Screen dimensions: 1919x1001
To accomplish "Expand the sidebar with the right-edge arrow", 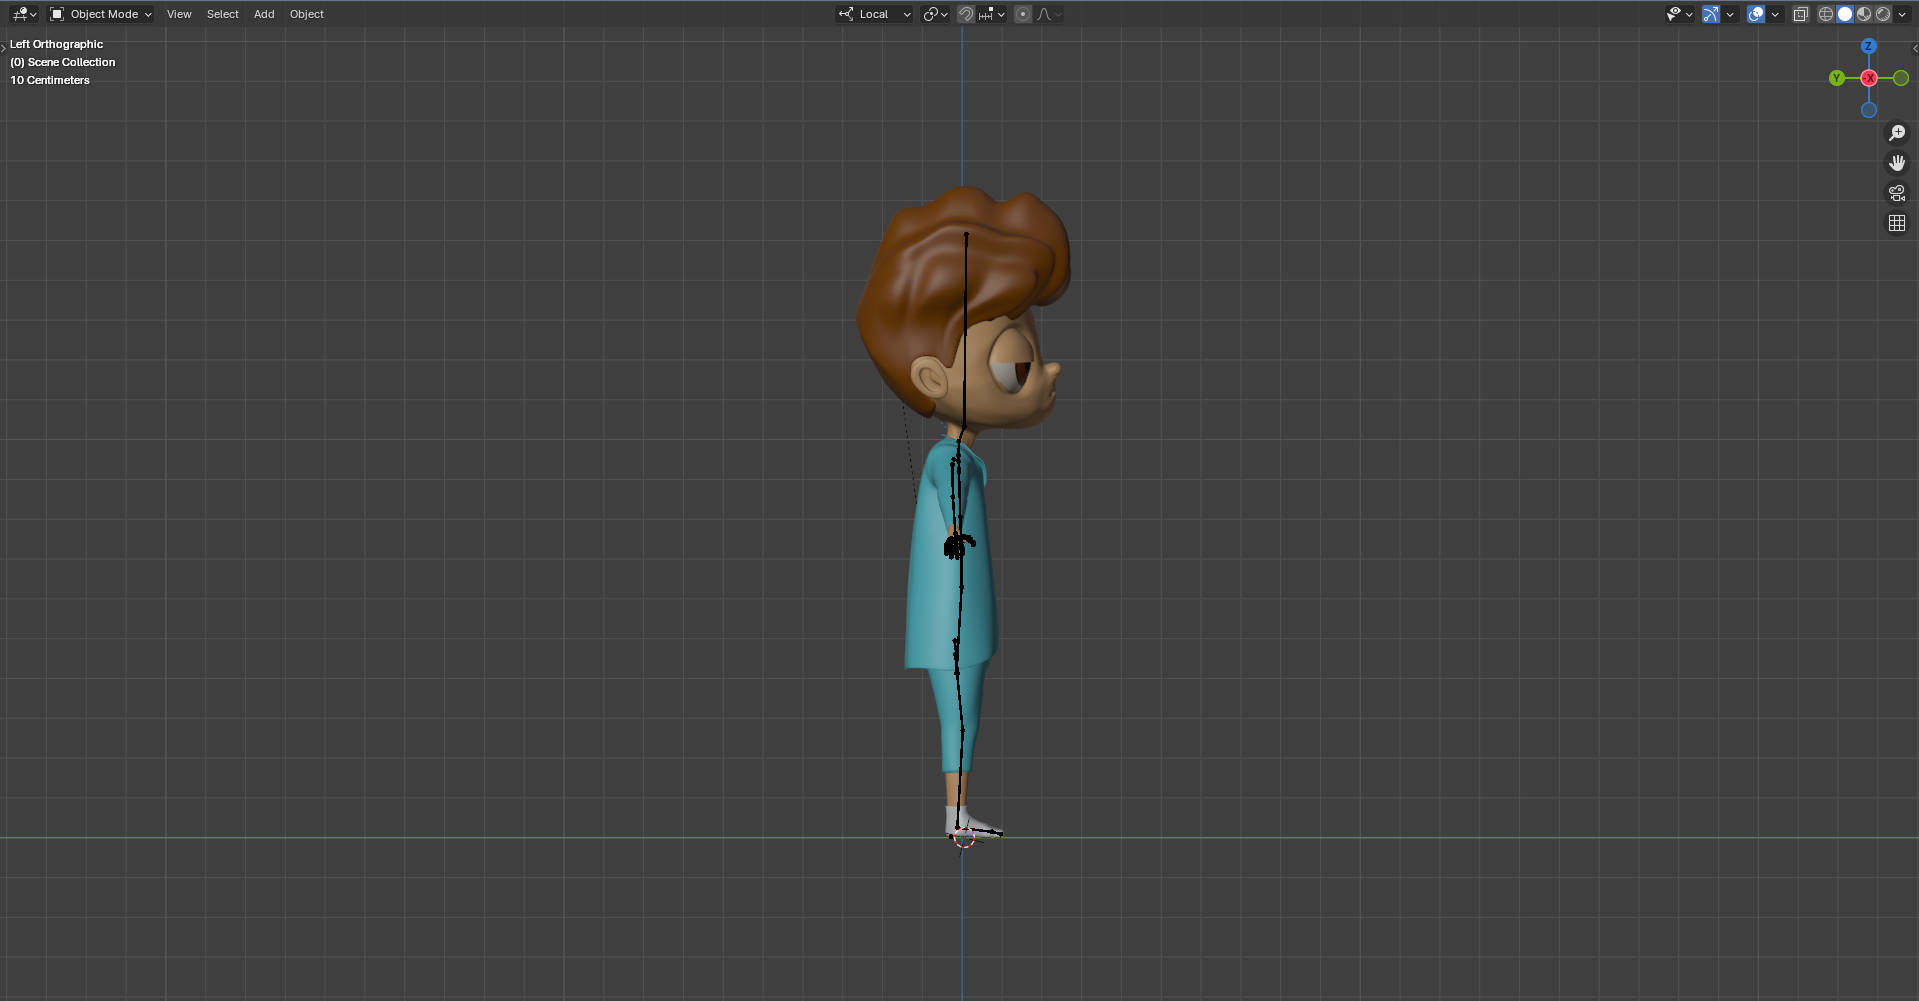I will tap(1915, 47).
